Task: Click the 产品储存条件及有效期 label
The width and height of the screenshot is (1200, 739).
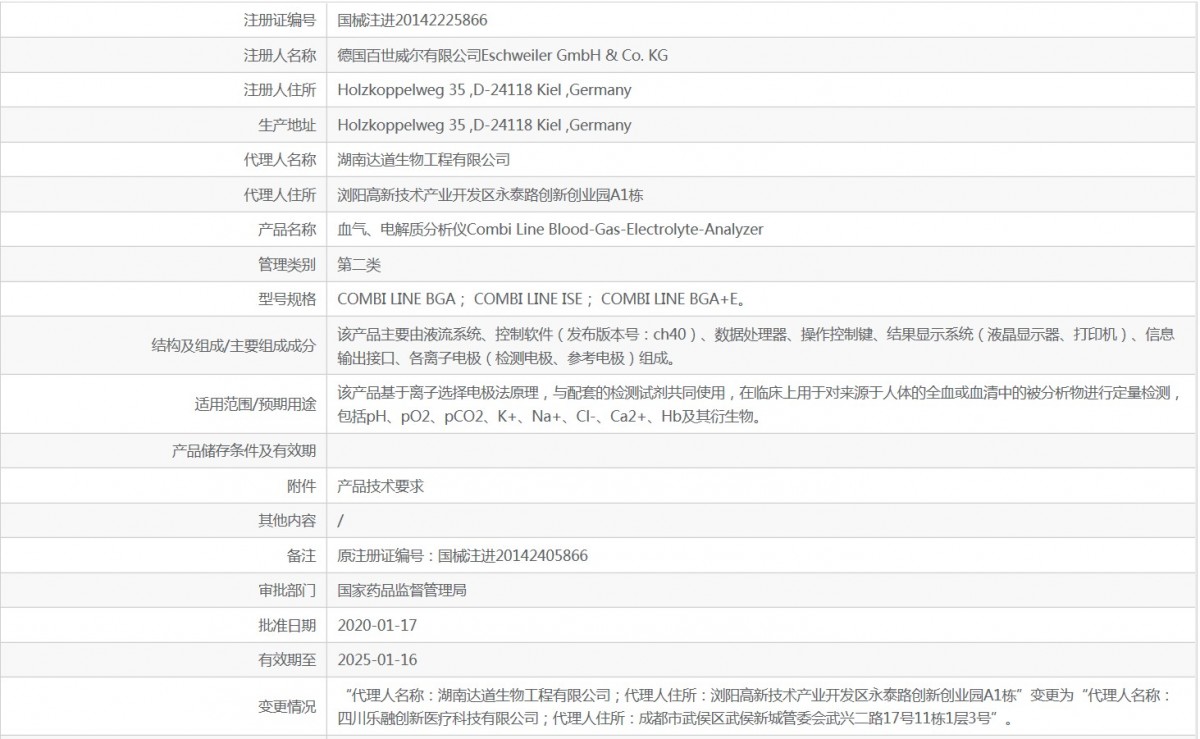Action: [x=244, y=451]
